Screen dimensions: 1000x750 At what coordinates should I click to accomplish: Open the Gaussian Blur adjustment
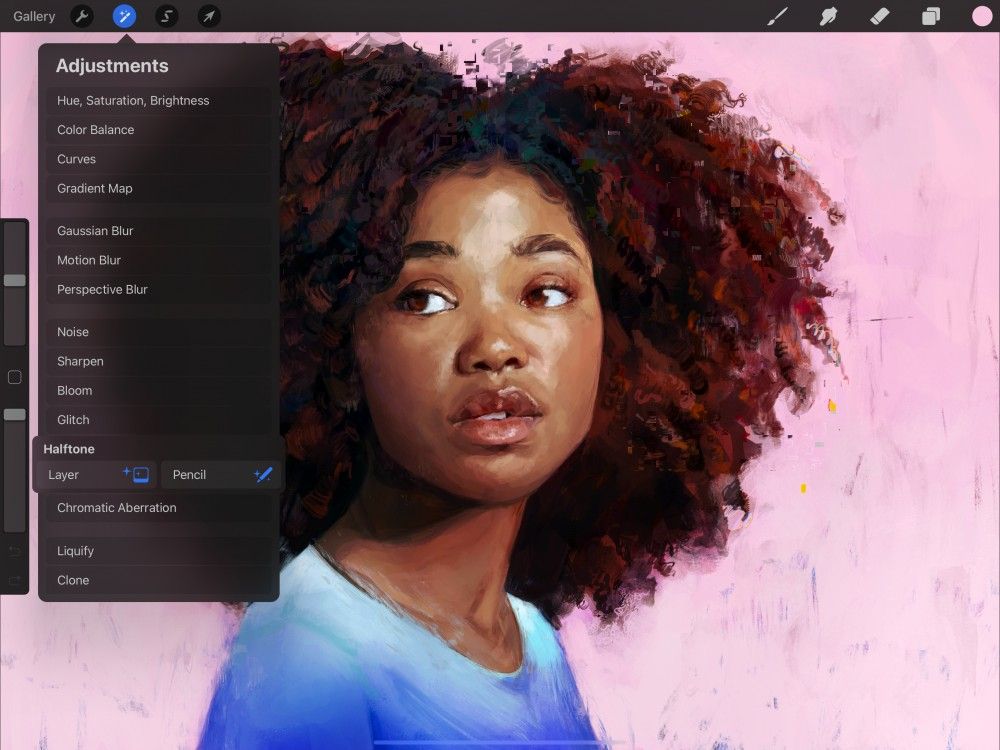pos(95,230)
